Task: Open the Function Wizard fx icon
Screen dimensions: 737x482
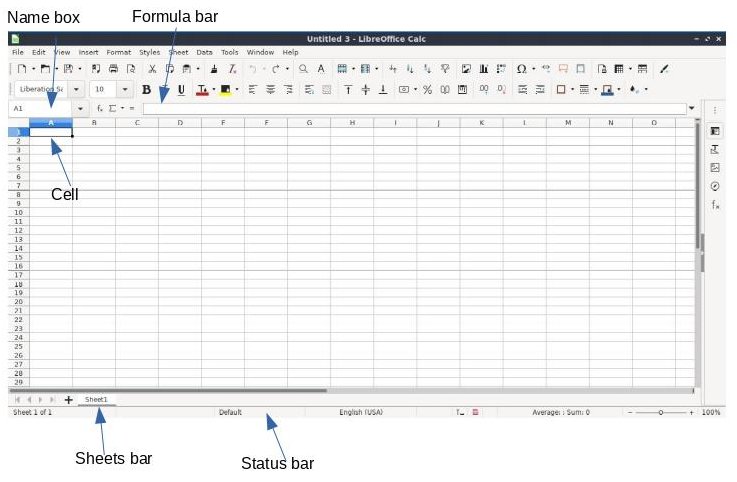Action: tap(100, 109)
